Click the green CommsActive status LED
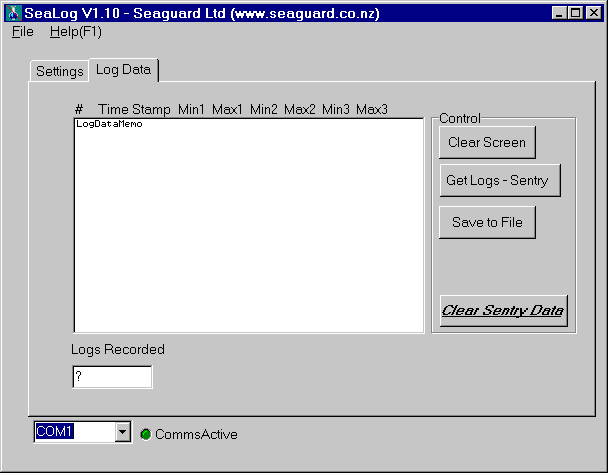Screen dimensions: 608x473 point(145,434)
